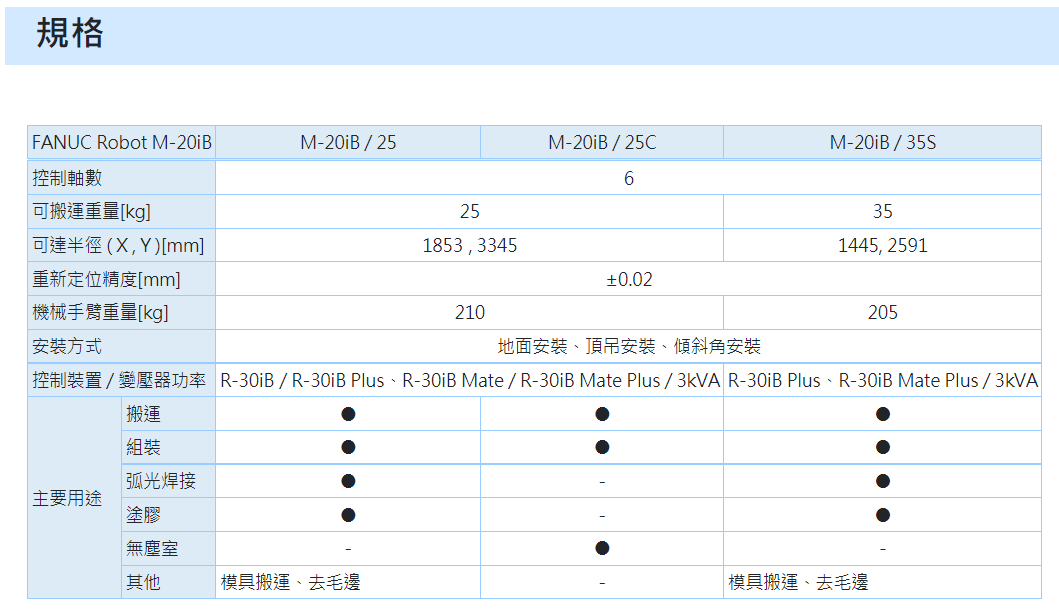Click the 塗膠 dot under M-20iB / 25
This screenshot has width=1059, height=612.
click(x=348, y=515)
